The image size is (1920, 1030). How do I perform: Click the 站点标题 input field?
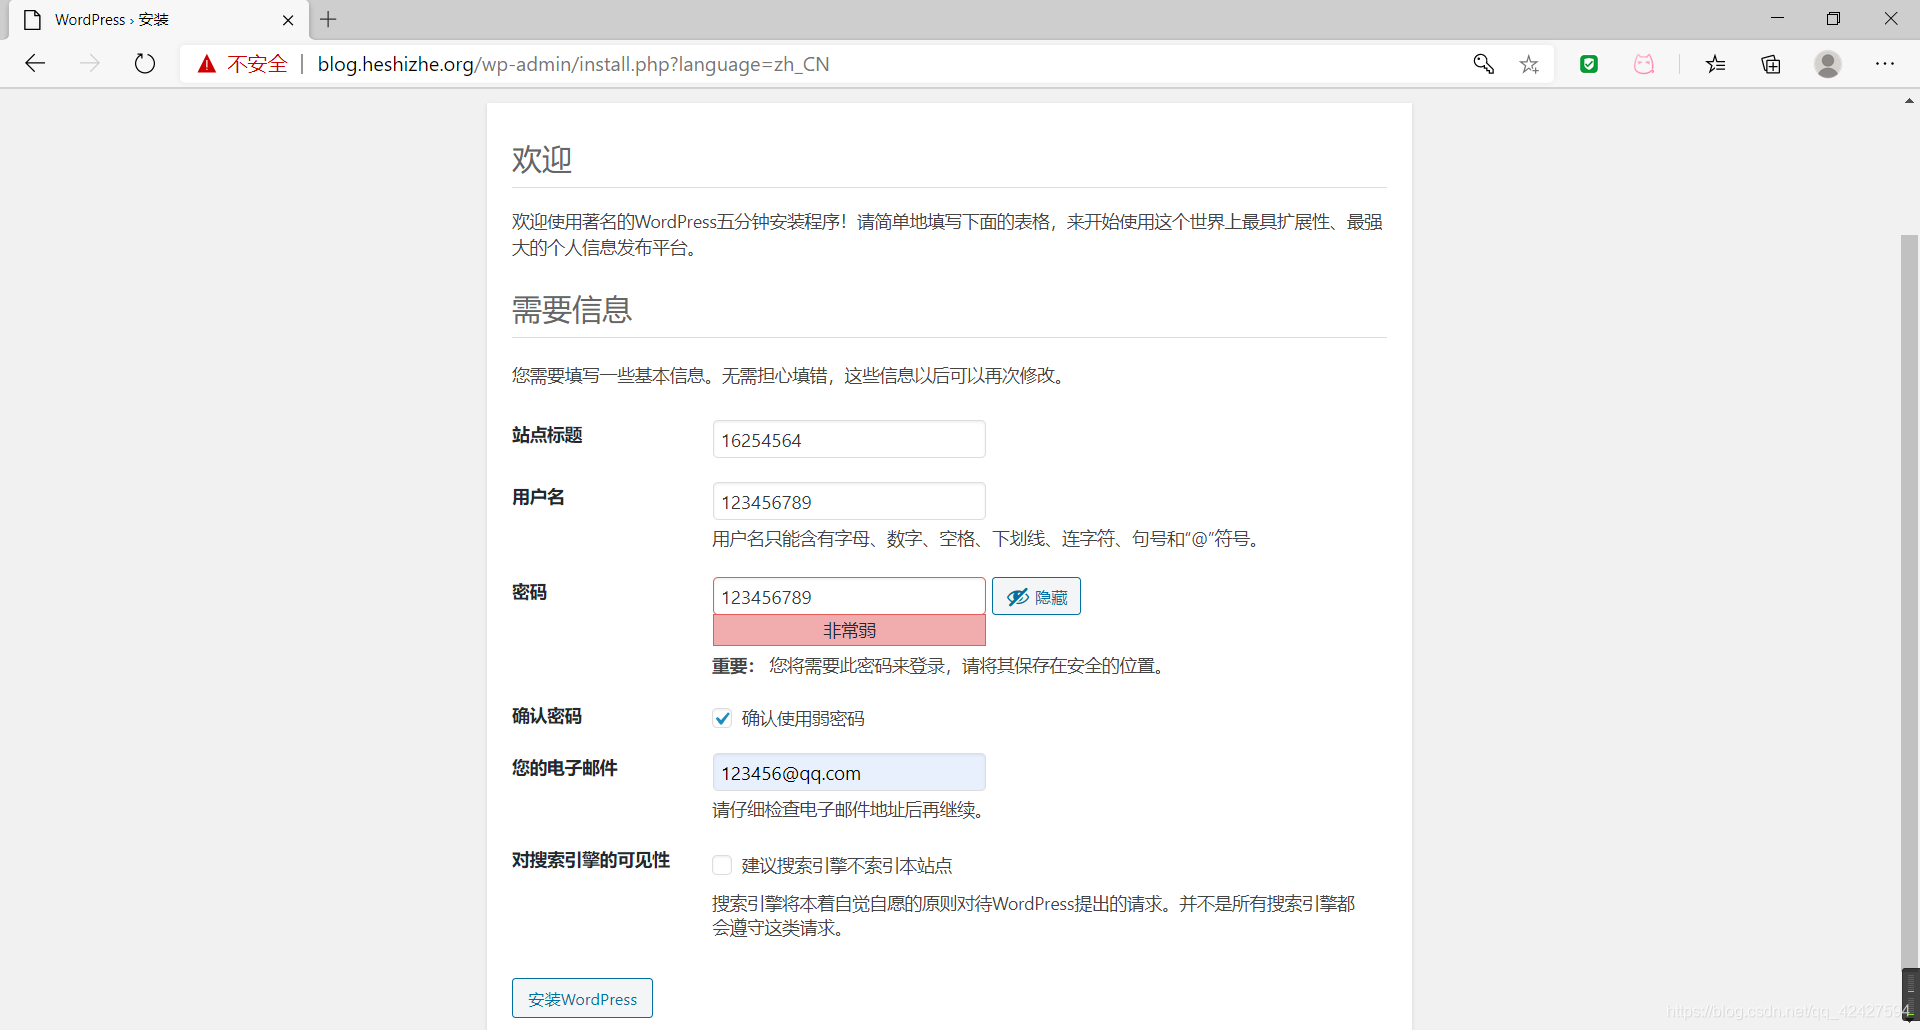[x=849, y=440]
